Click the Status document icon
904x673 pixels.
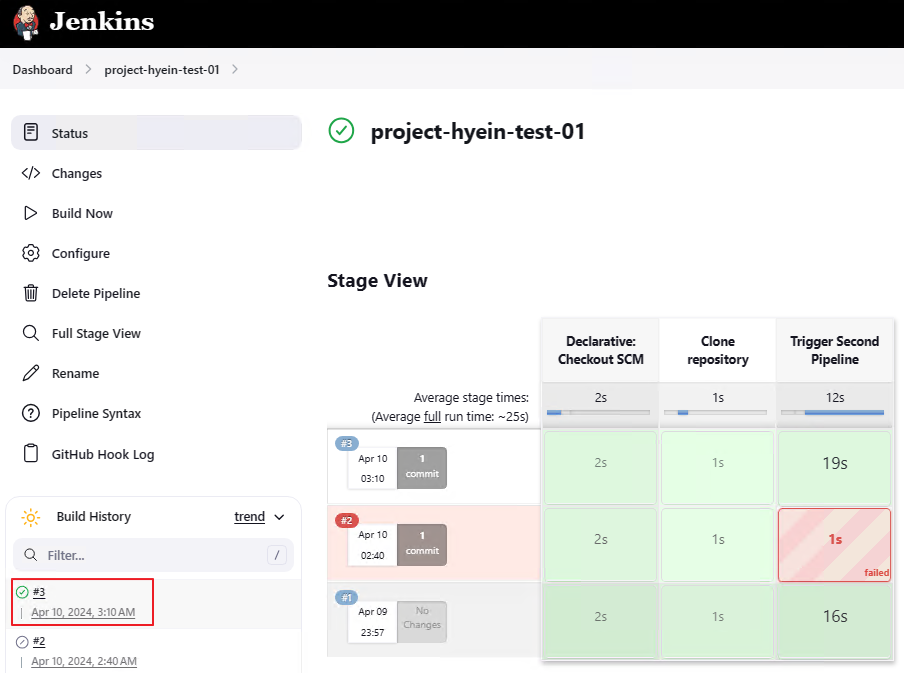point(31,132)
